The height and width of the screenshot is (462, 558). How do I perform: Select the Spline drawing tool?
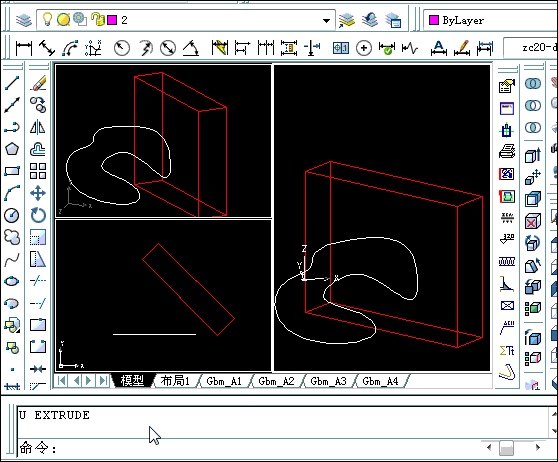(x=12, y=259)
